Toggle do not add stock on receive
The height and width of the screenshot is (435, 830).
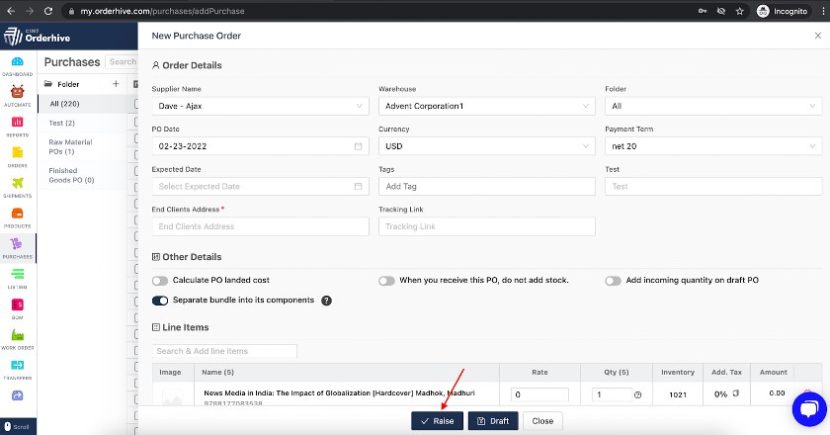click(386, 281)
